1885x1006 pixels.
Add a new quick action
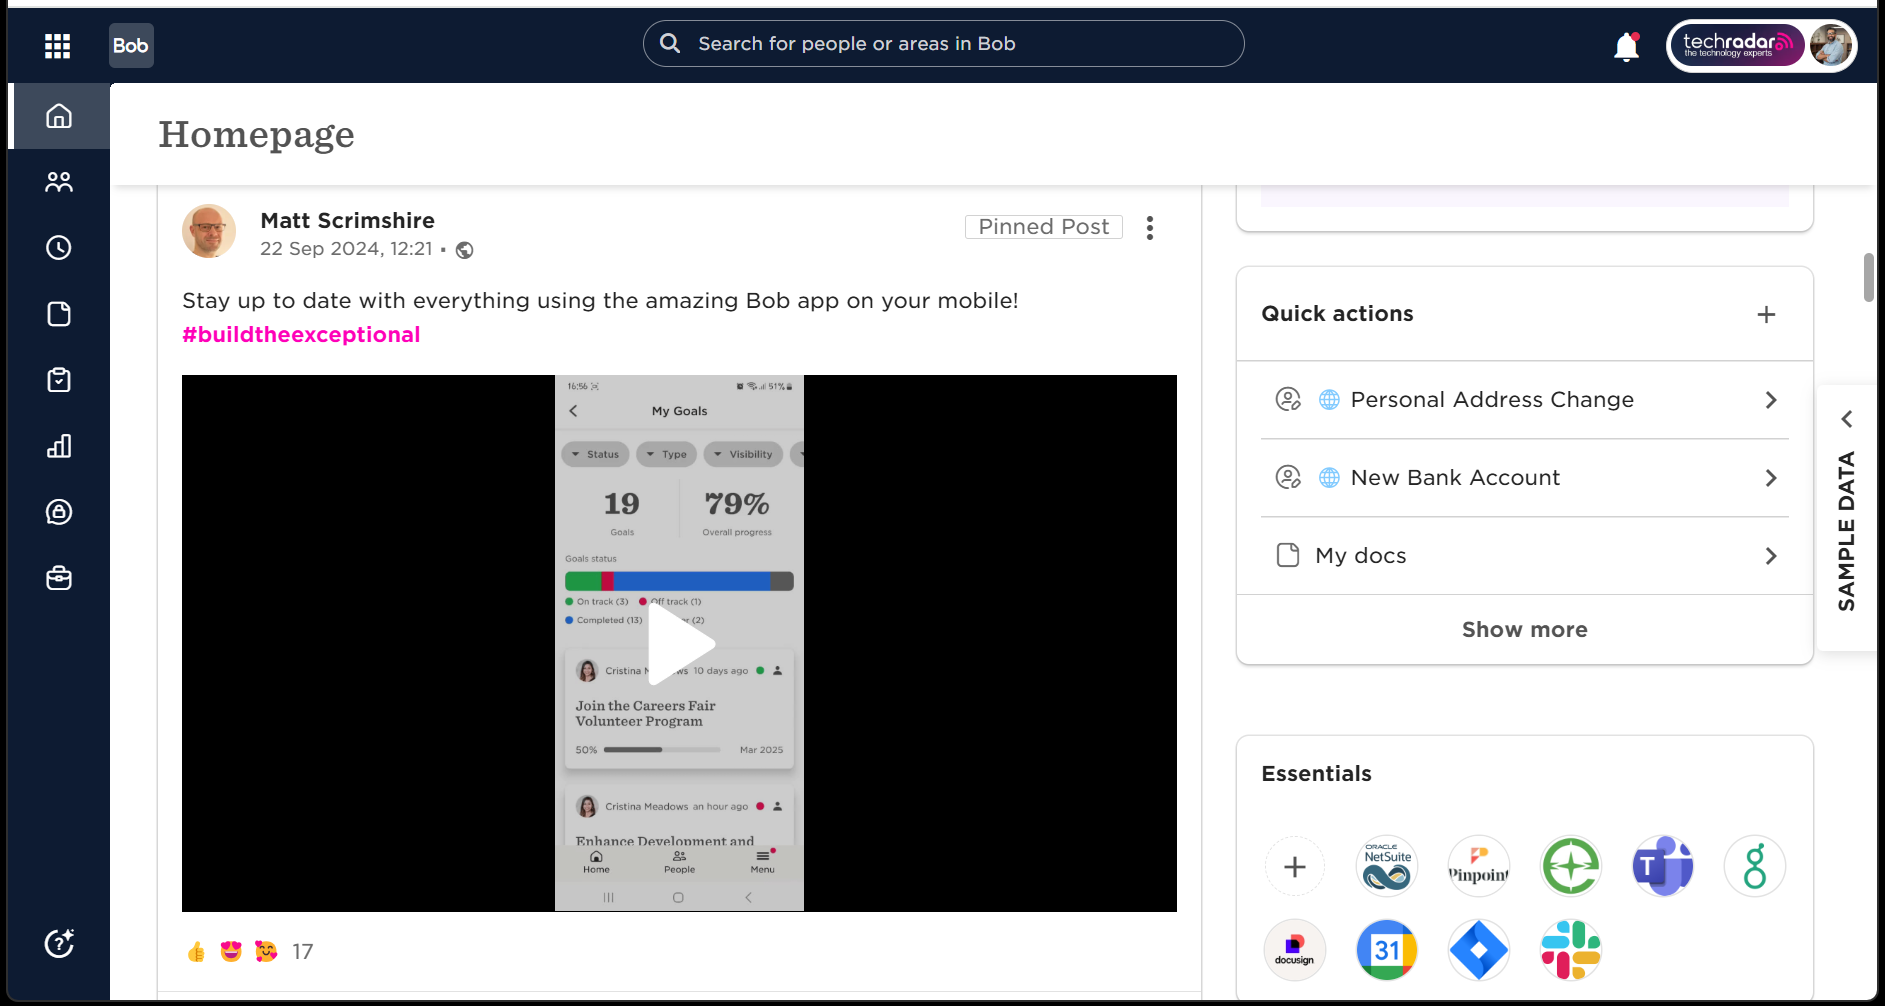click(x=1767, y=315)
